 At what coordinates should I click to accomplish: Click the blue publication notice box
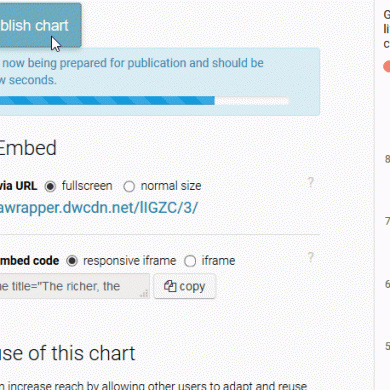[x=160, y=82]
